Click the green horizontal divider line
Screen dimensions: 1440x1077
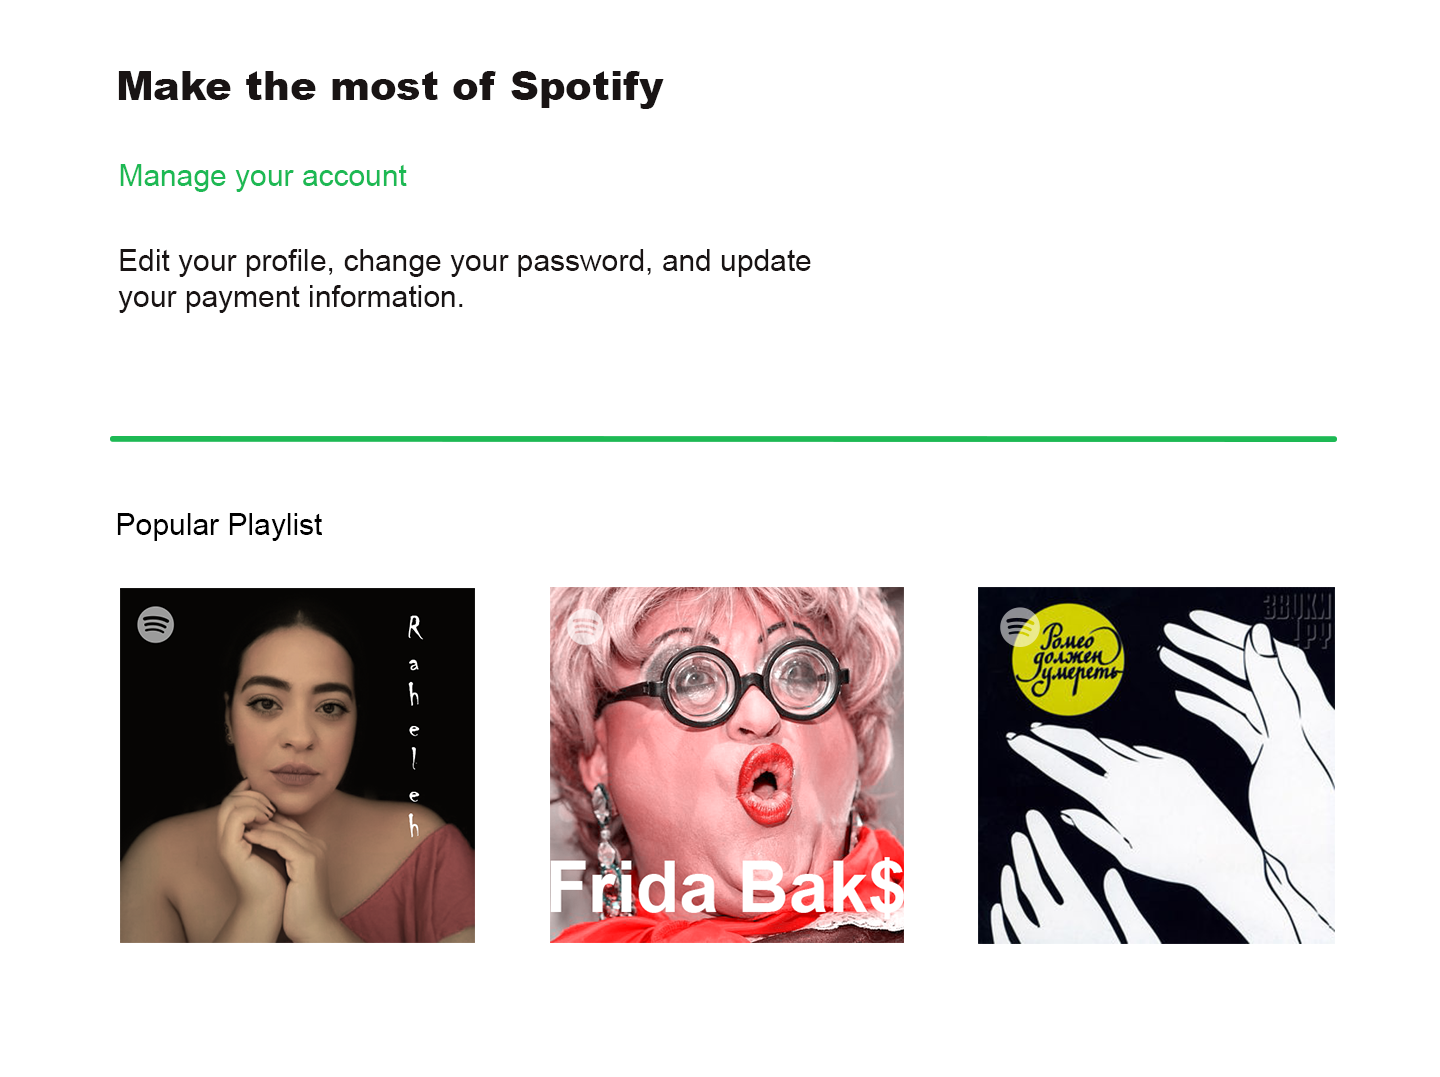click(723, 438)
